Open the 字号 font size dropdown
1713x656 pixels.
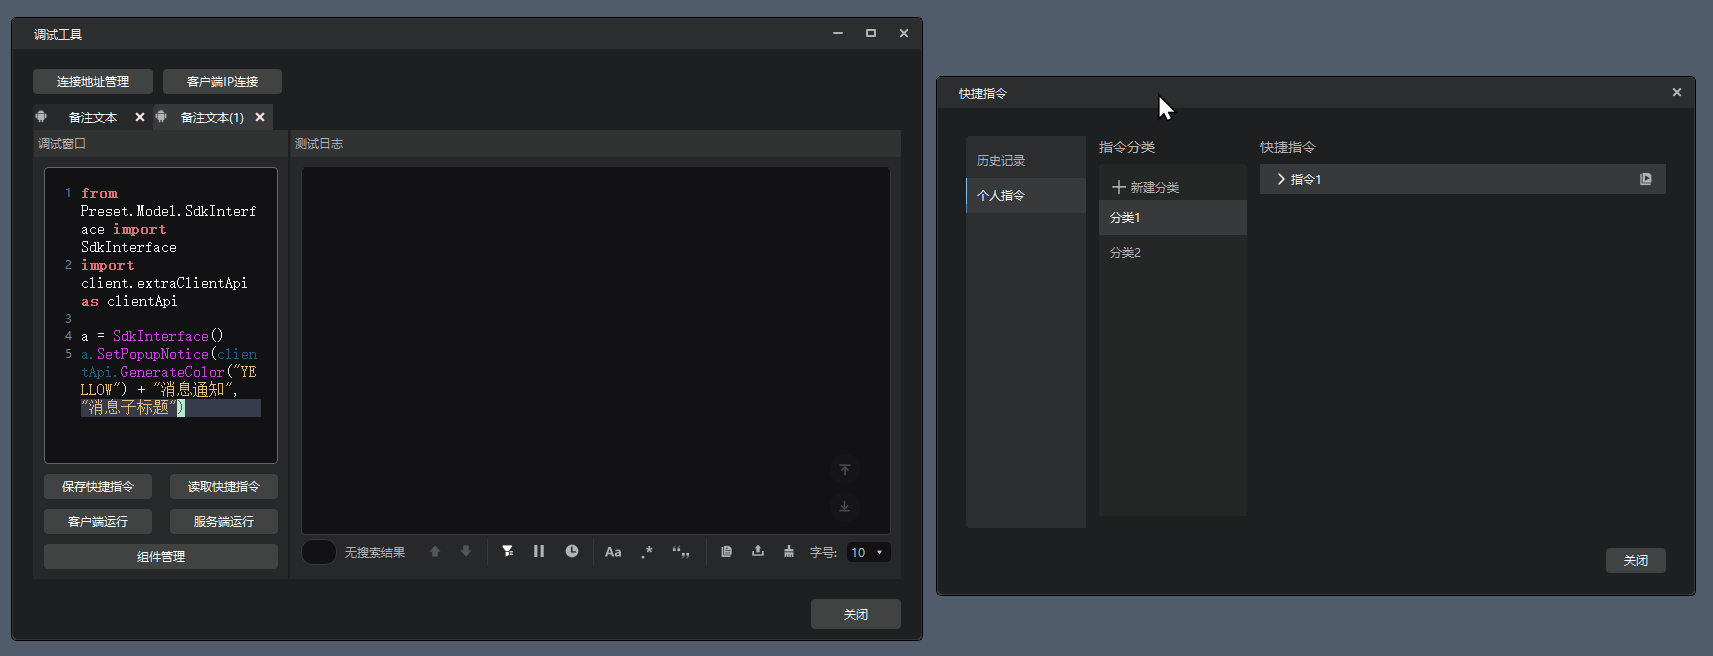pyautogui.click(x=868, y=552)
